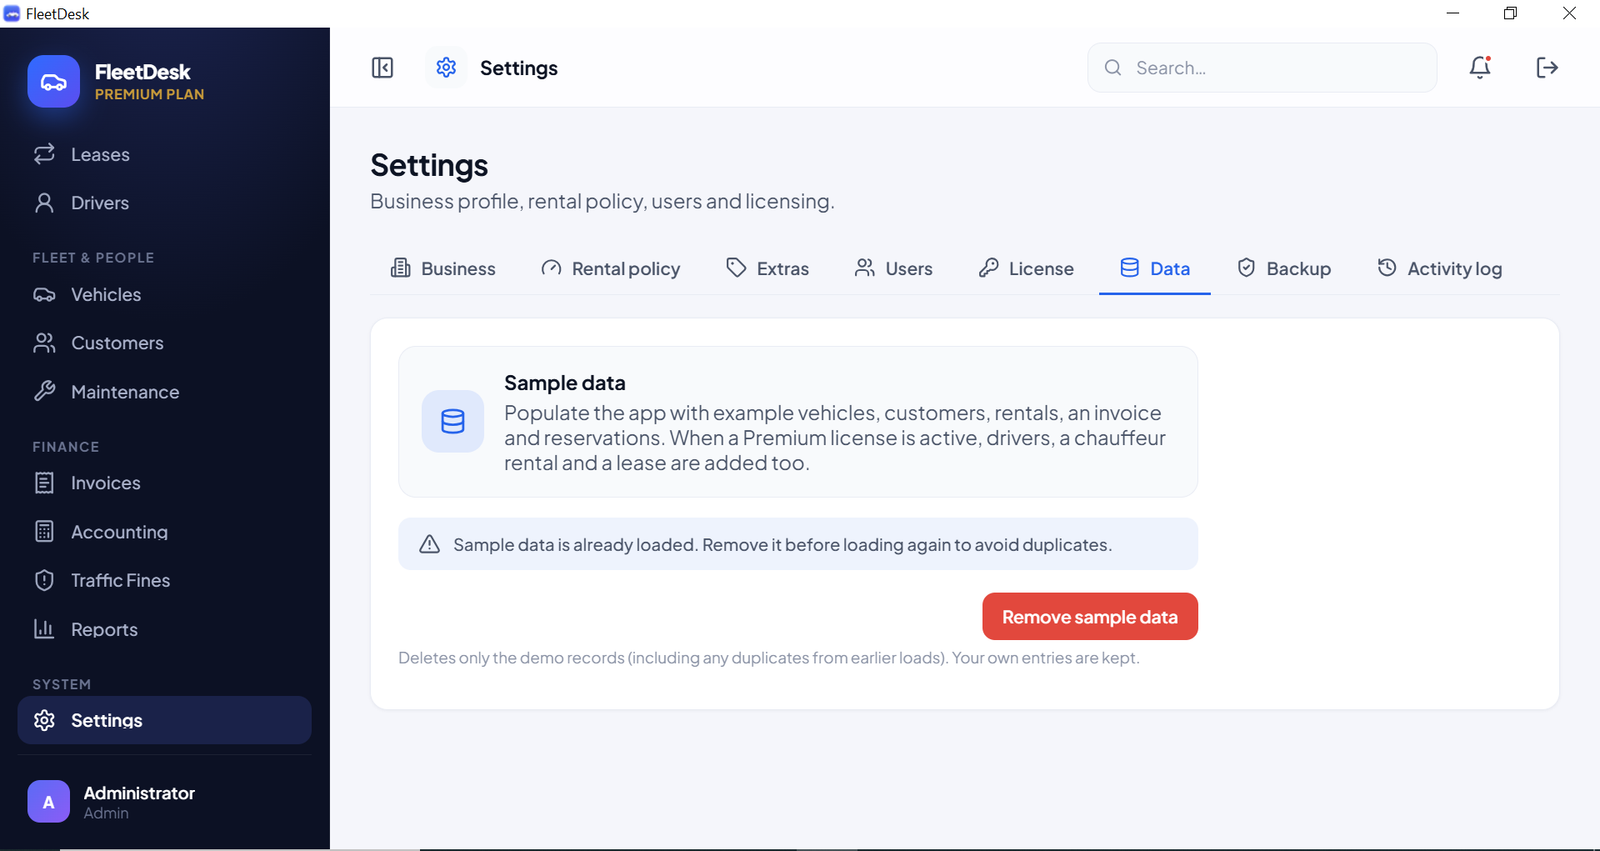
Task: Select the Data tab
Action: click(x=1155, y=268)
